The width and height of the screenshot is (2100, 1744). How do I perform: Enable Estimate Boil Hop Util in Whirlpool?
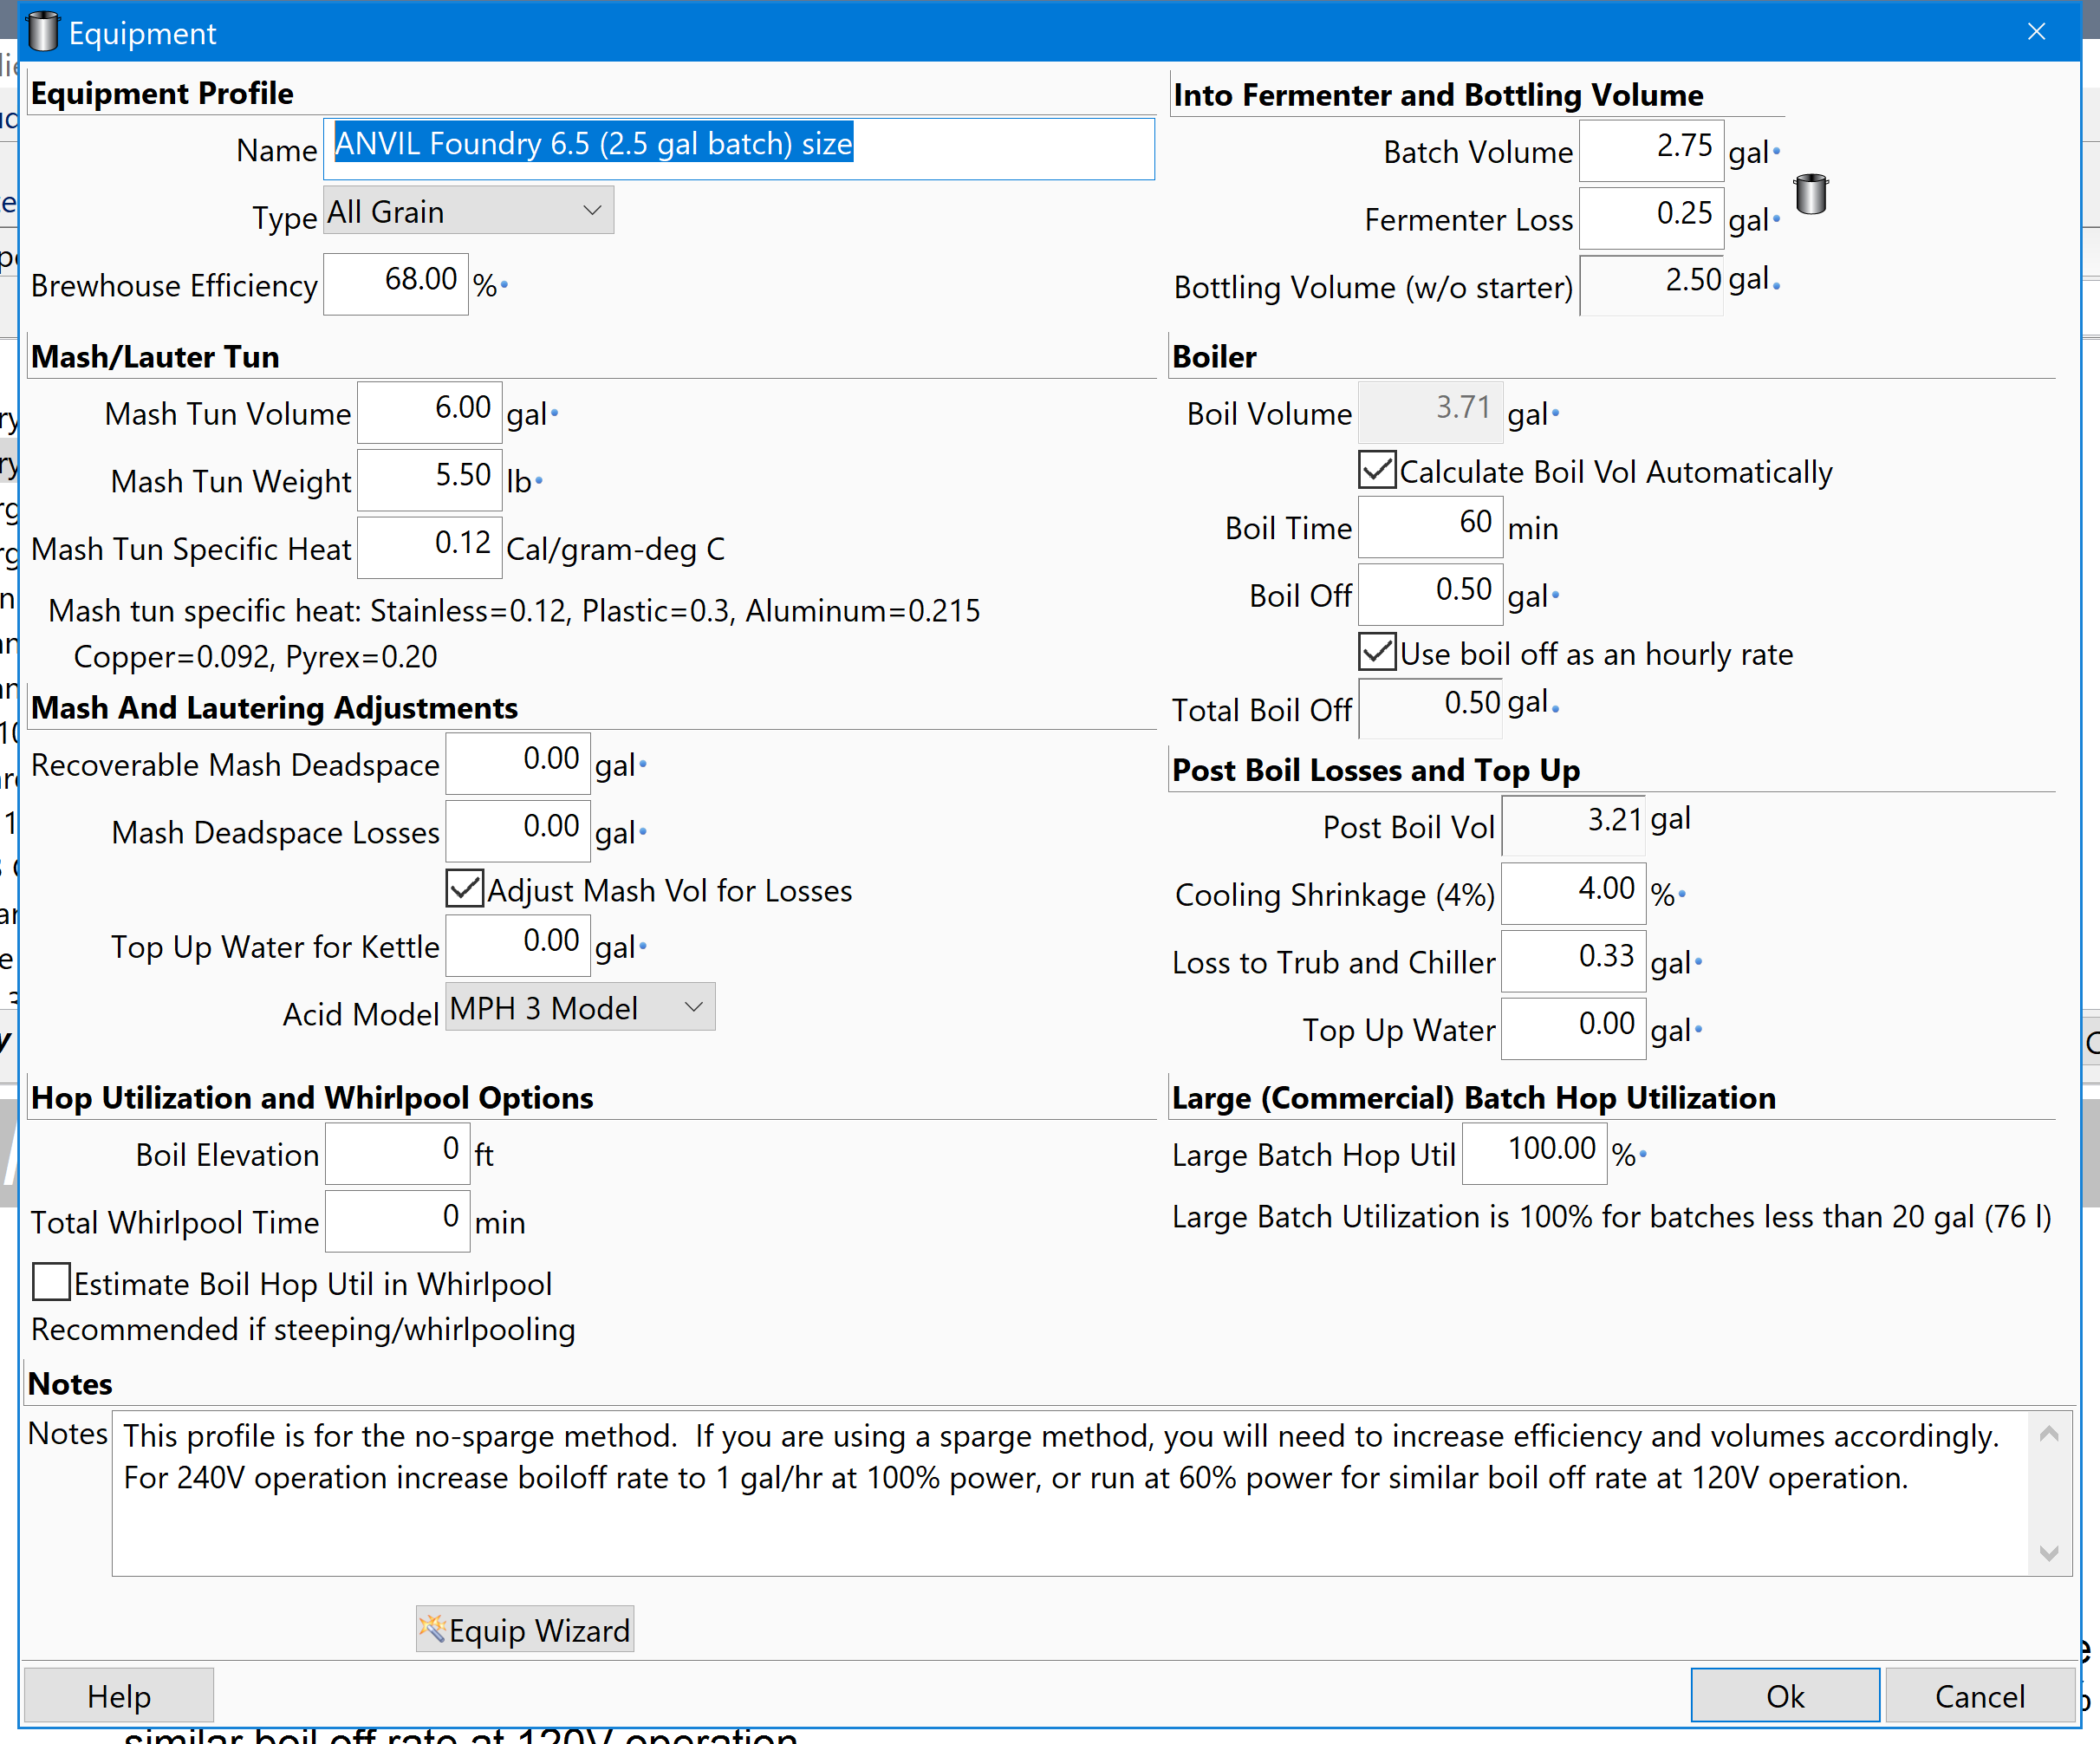pyautogui.click(x=51, y=1282)
